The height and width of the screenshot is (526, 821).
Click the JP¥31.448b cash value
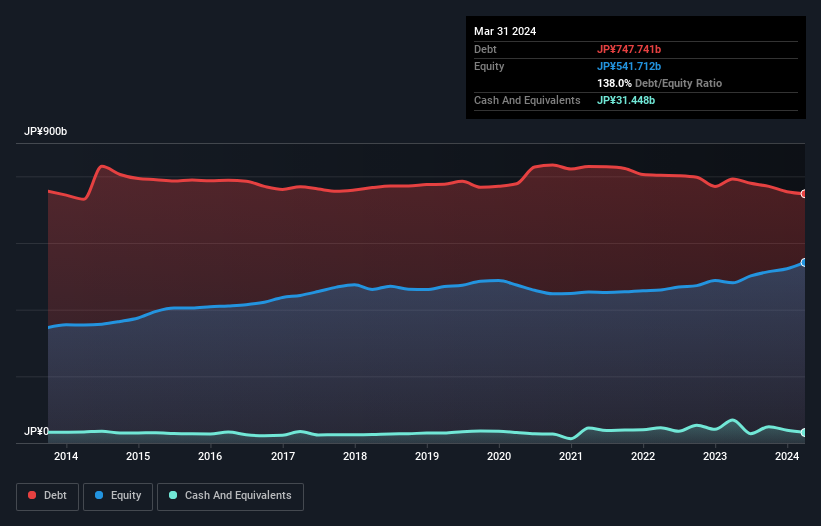626,100
